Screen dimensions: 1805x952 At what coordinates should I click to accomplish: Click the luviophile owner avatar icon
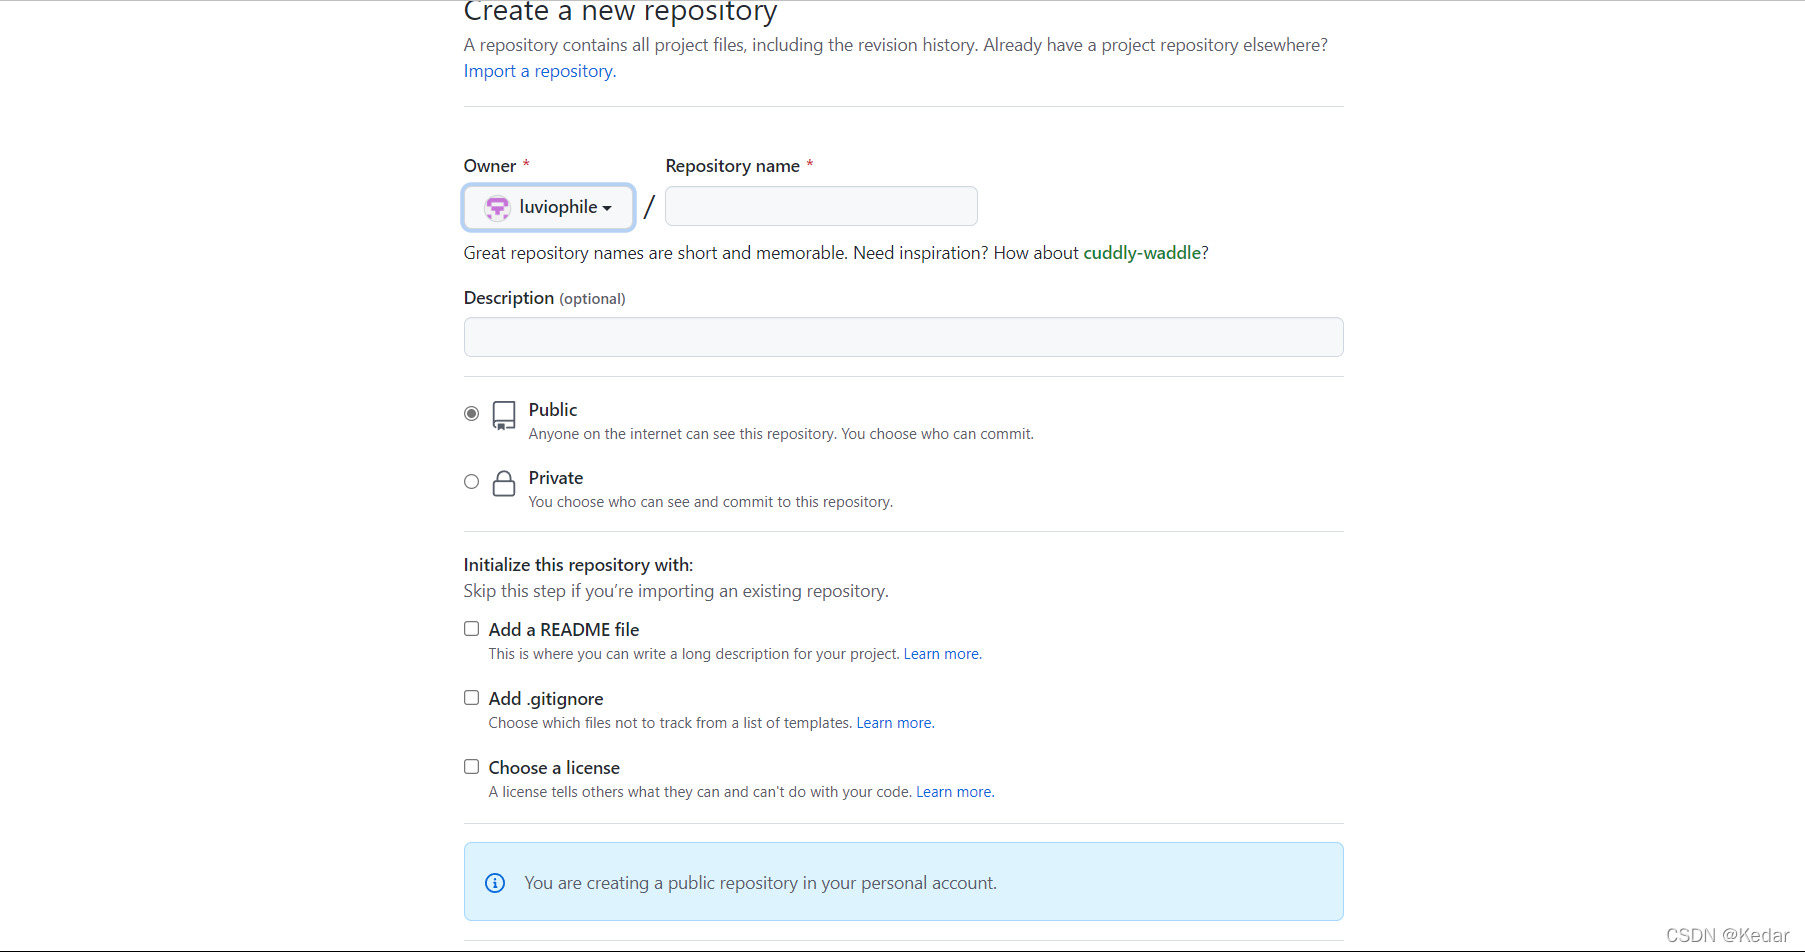(497, 208)
